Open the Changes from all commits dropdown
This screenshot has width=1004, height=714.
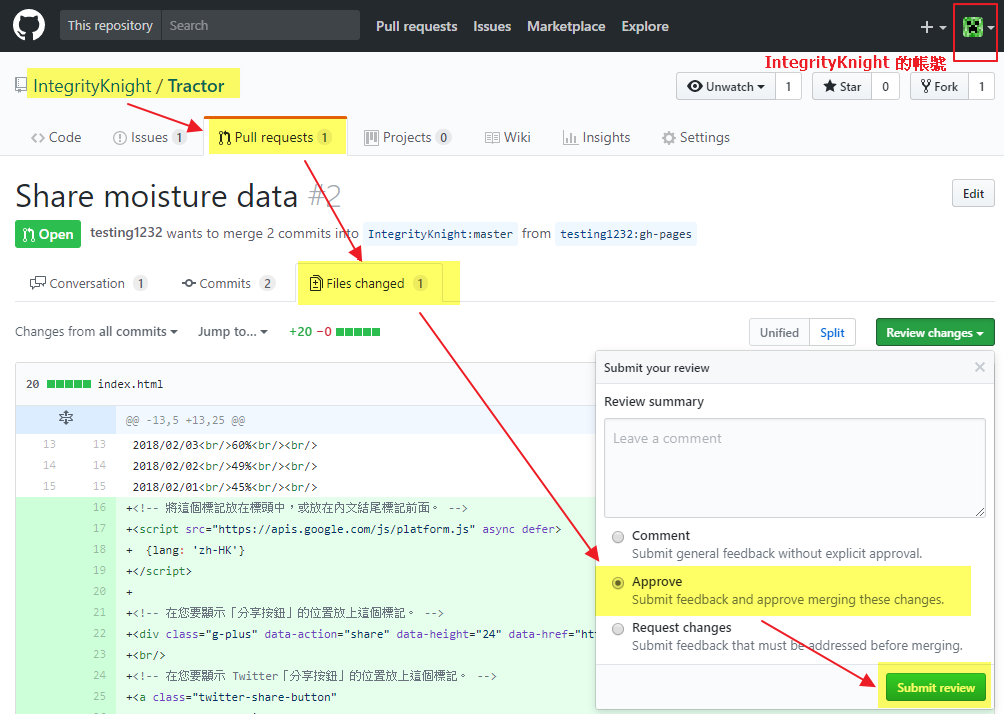click(96, 331)
